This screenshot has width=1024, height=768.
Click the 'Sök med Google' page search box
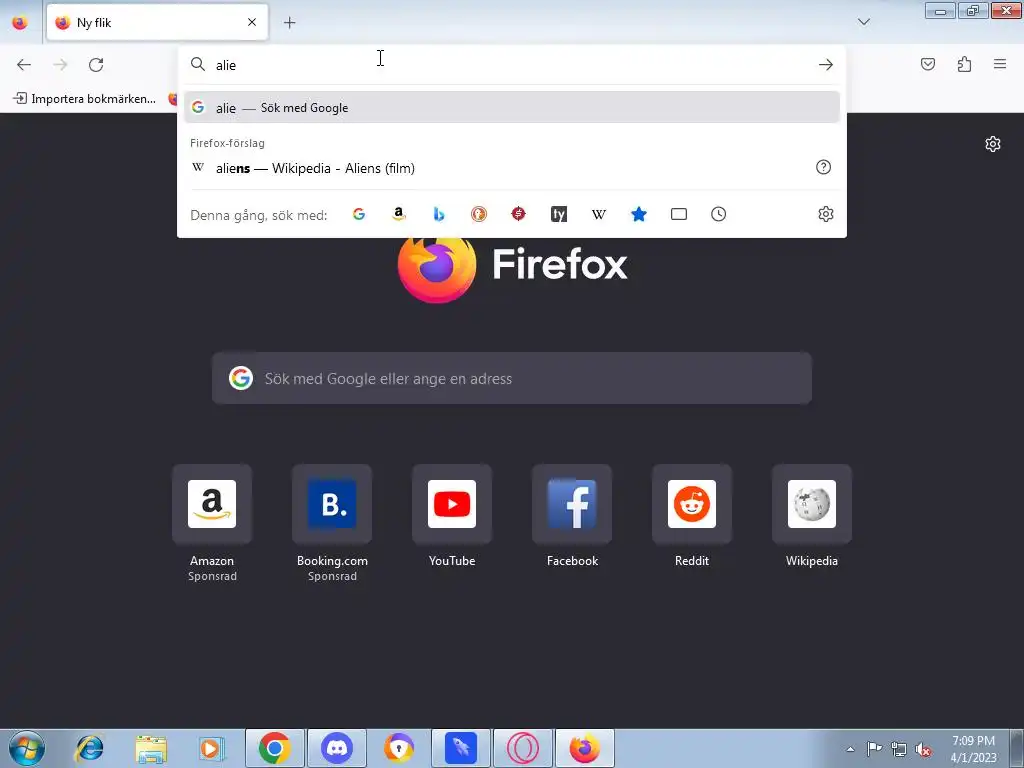click(x=512, y=378)
